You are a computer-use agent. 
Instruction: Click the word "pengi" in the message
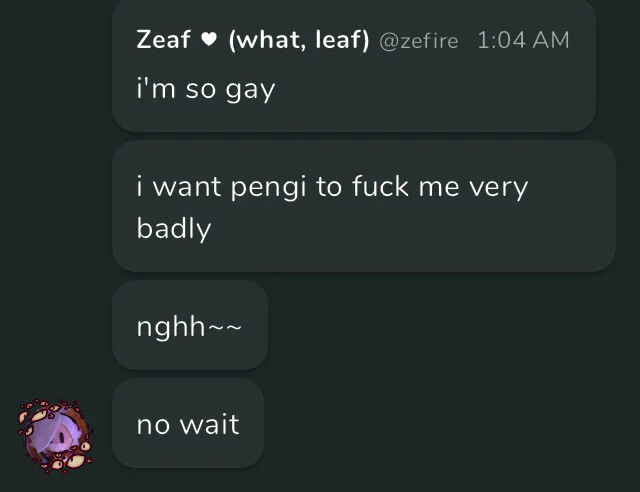[x=268, y=187]
